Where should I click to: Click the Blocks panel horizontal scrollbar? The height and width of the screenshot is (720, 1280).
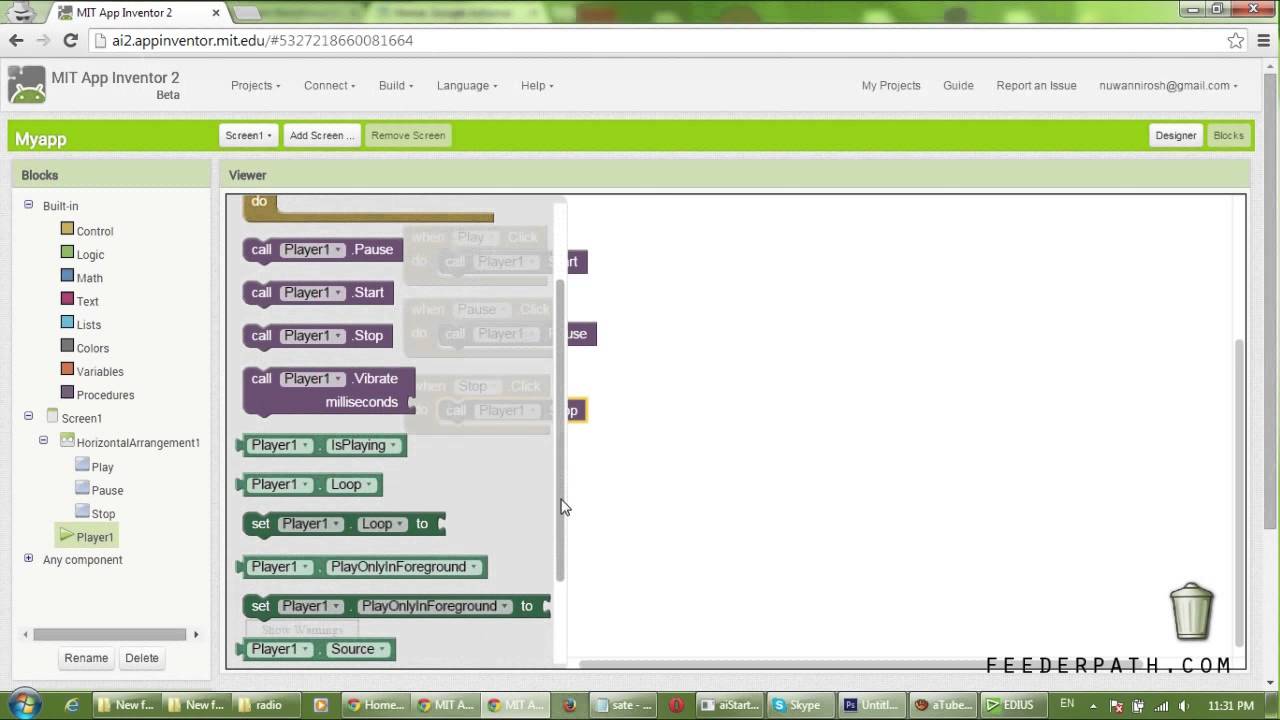click(x=109, y=634)
